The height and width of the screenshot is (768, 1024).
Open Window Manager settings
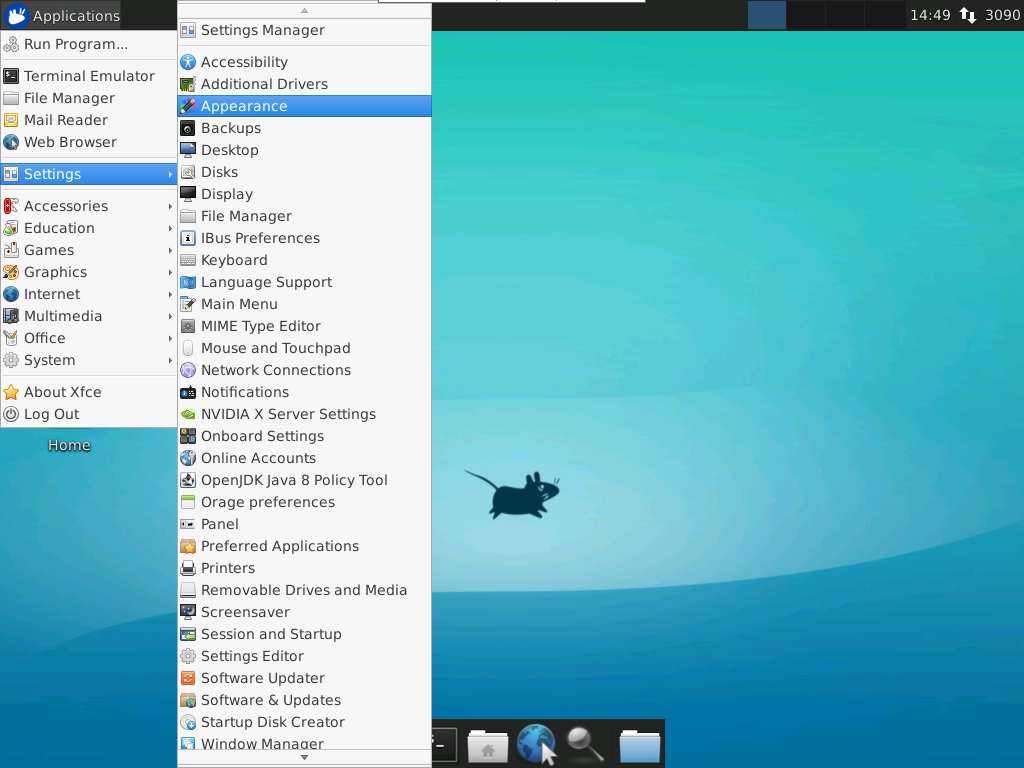[x=304, y=743]
